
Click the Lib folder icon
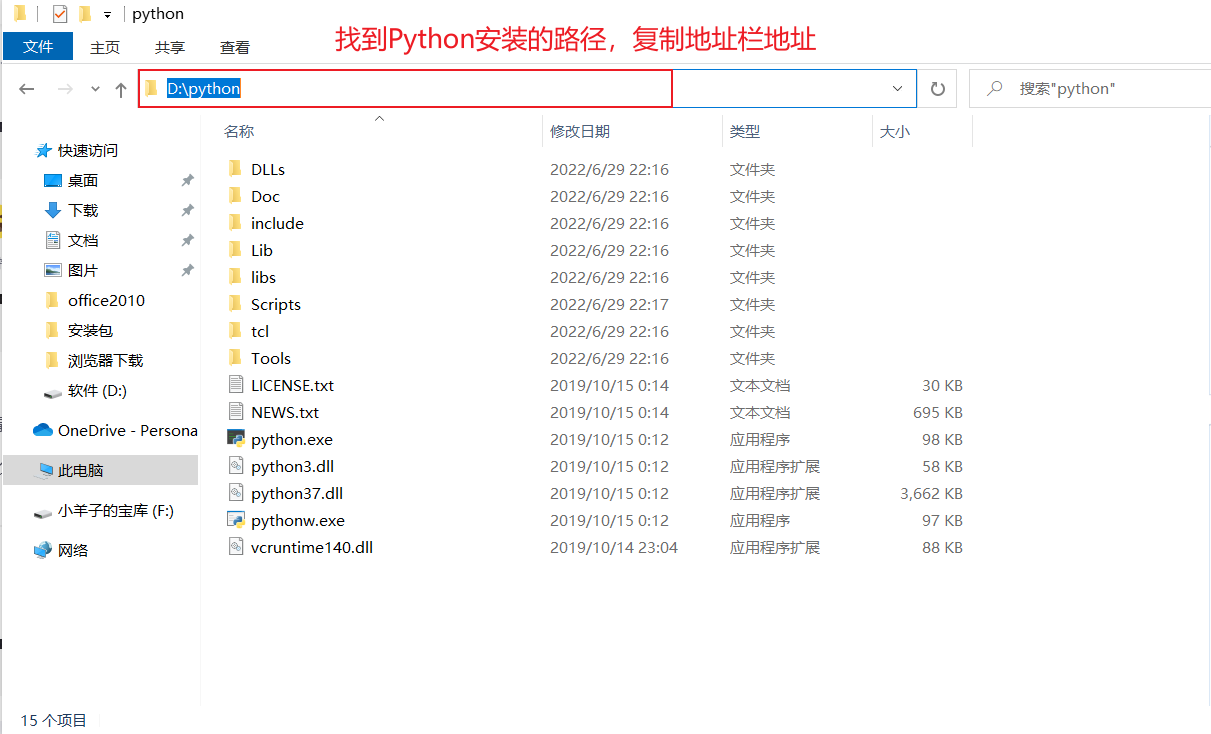pyautogui.click(x=236, y=250)
